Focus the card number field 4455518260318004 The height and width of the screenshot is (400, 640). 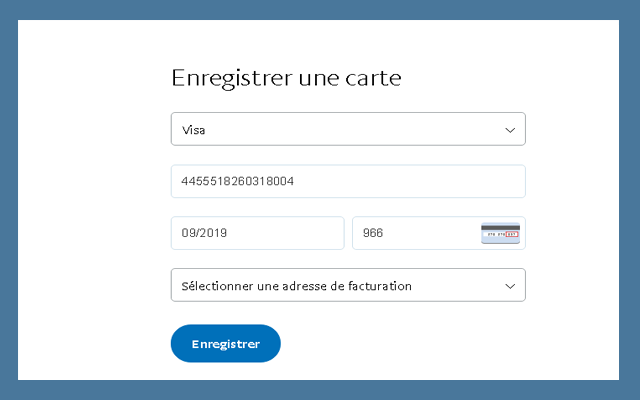coord(348,182)
